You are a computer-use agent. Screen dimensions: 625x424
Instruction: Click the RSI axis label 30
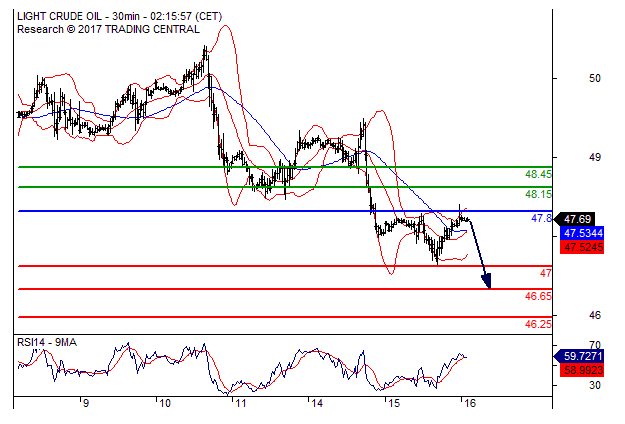(594, 385)
